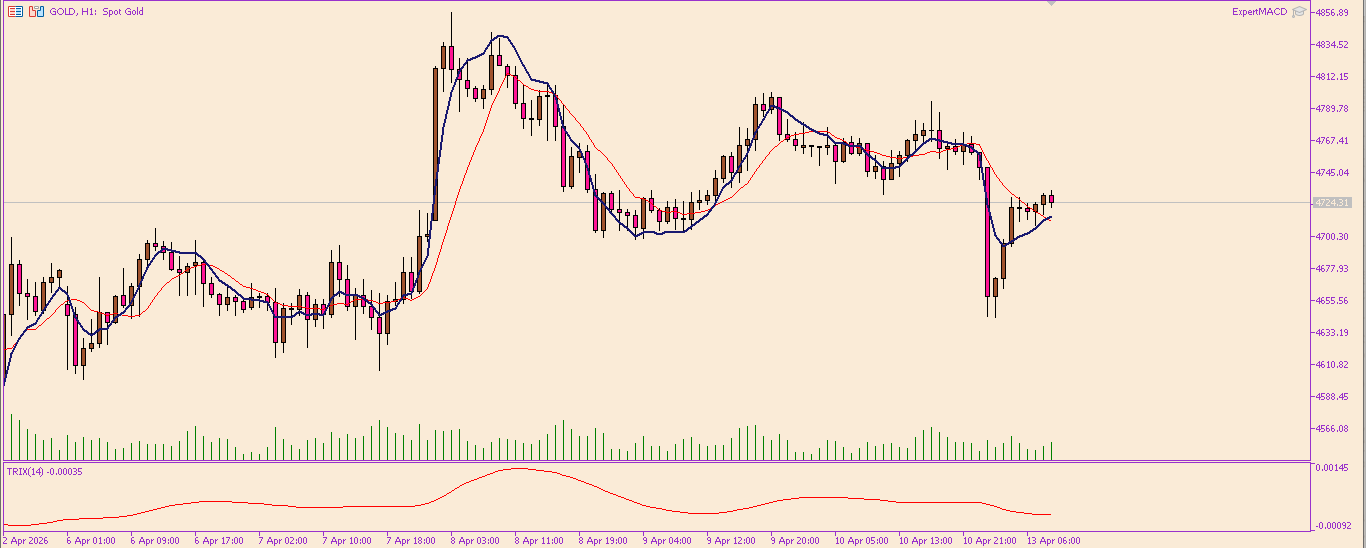Click the ExpertMACD graduation cap icon
This screenshot has width=1366, height=548.
pyautogui.click(x=1299, y=12)
